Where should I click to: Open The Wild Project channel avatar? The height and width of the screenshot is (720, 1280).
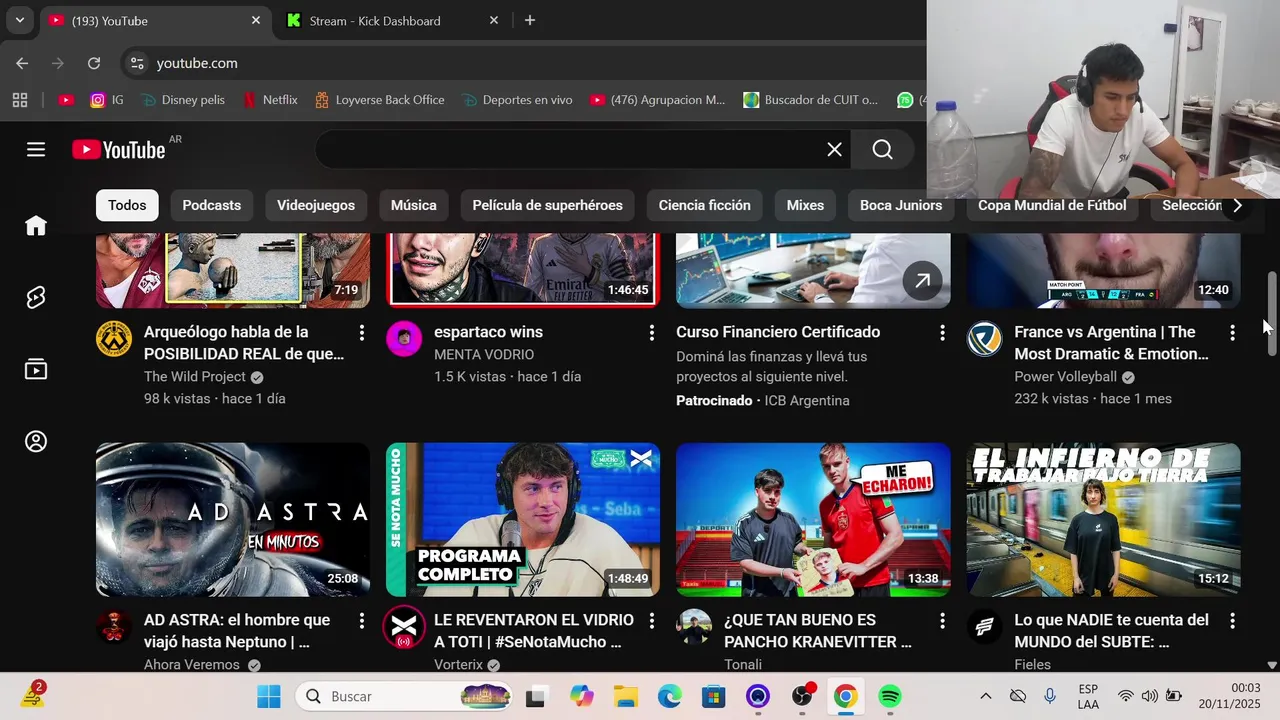(x=114, y=339)
